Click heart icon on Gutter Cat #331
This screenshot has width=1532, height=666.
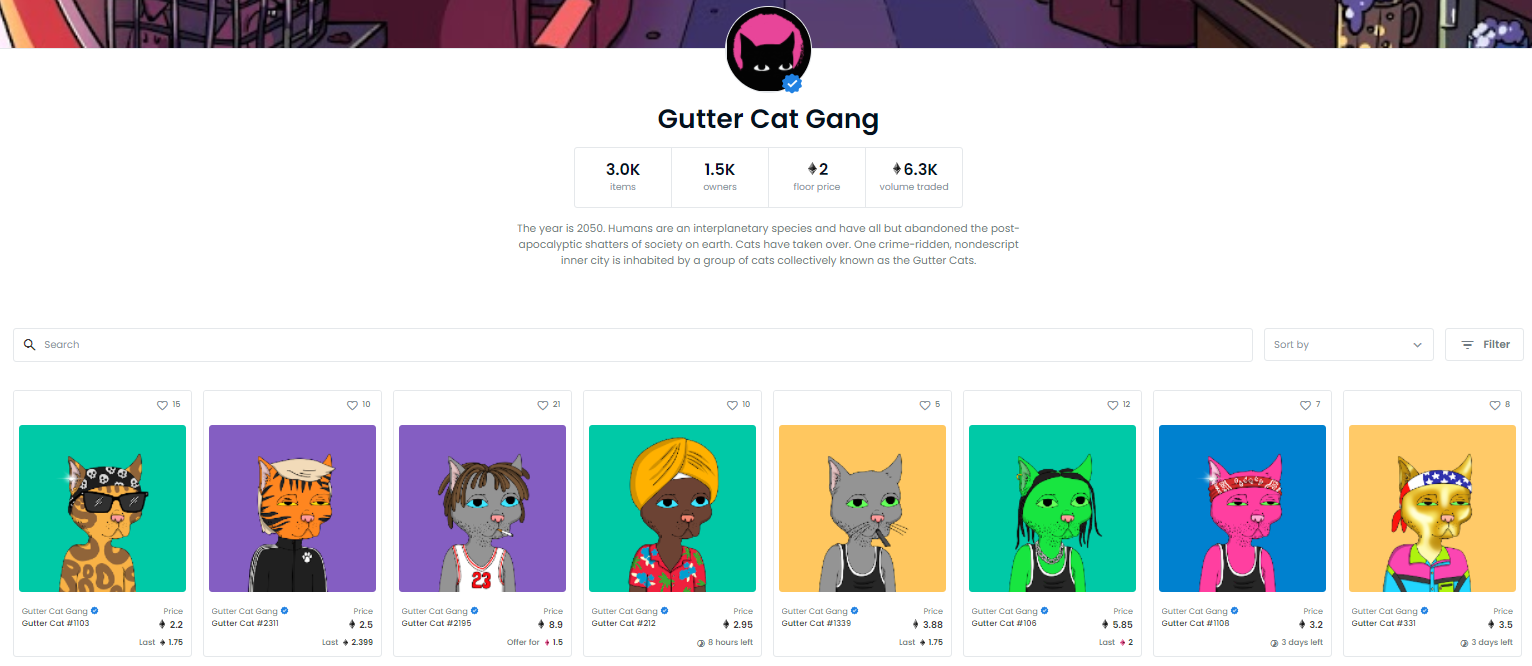pos(1495,405)
